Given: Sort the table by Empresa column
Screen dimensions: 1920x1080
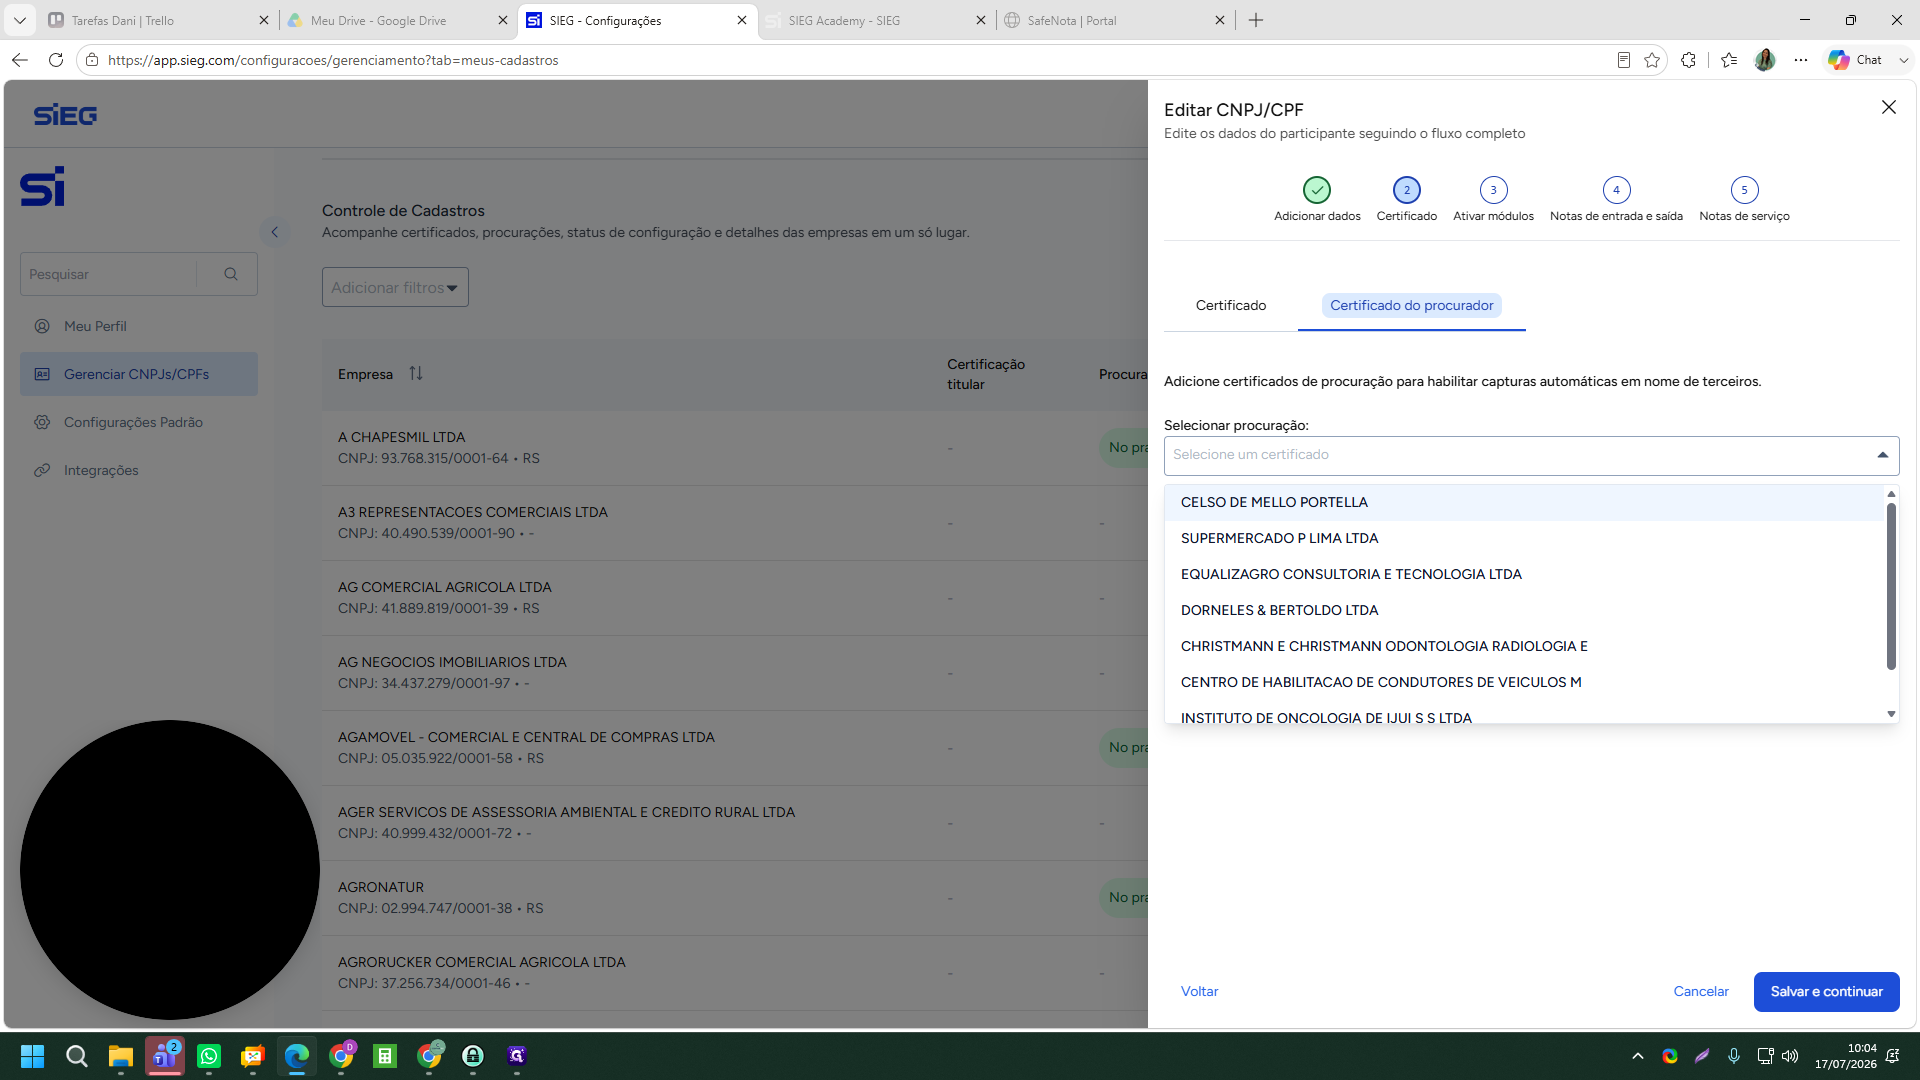Looking at the screenshot, I should [x=416, y=373].
